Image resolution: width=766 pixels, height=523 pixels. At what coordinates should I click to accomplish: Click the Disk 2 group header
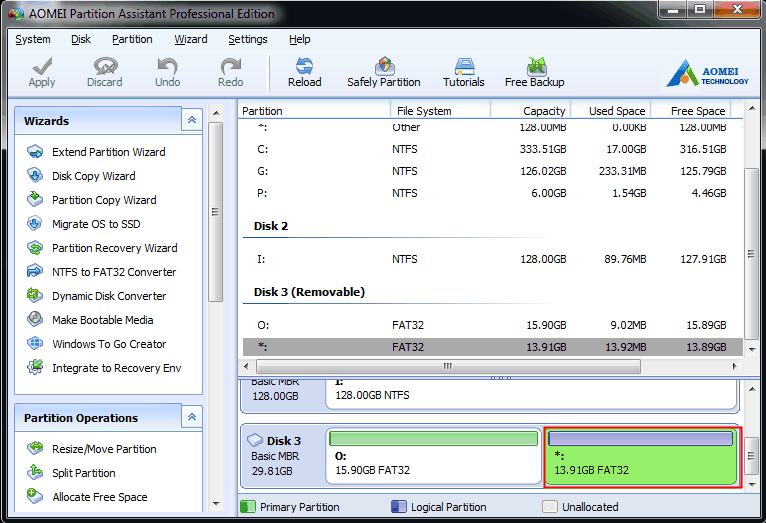tap(271, 226)
